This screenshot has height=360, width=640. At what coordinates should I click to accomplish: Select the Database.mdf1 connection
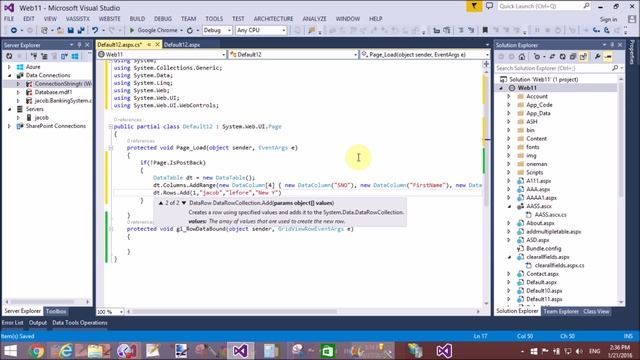click(x=53, y=92)
